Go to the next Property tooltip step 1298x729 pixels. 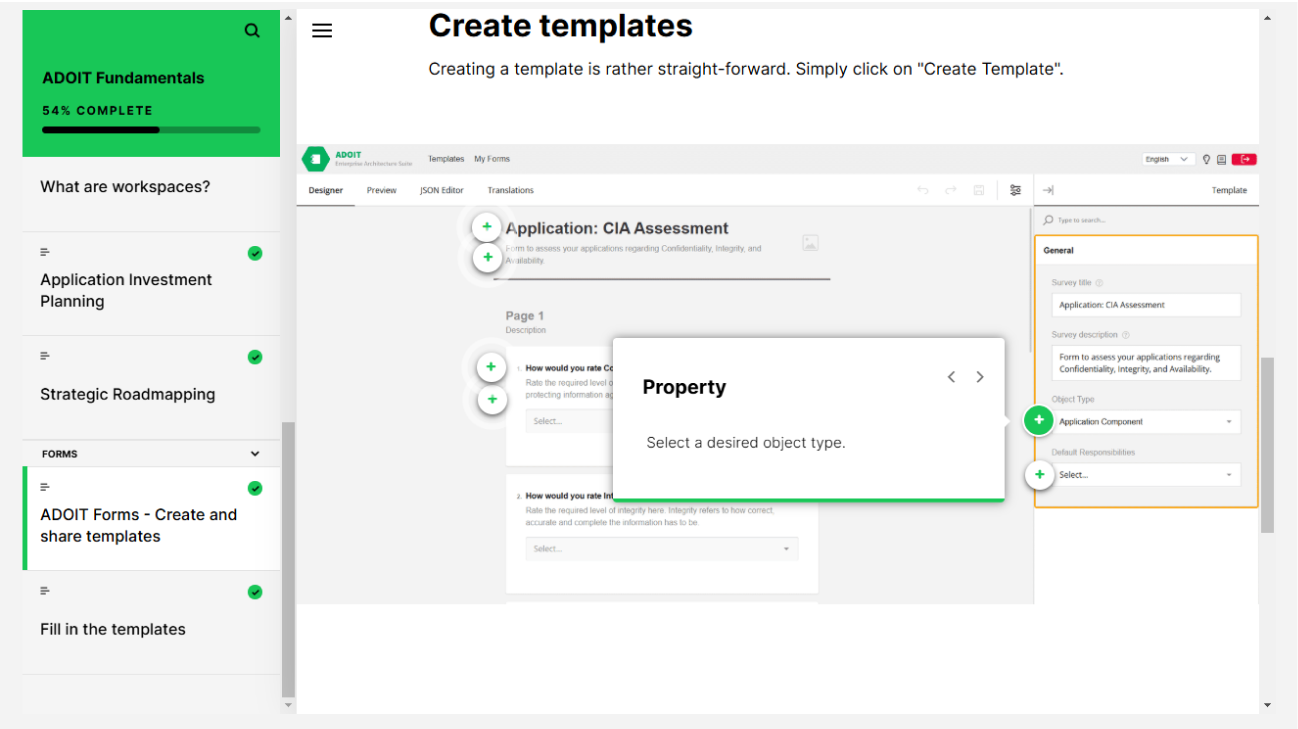[980, 377]
